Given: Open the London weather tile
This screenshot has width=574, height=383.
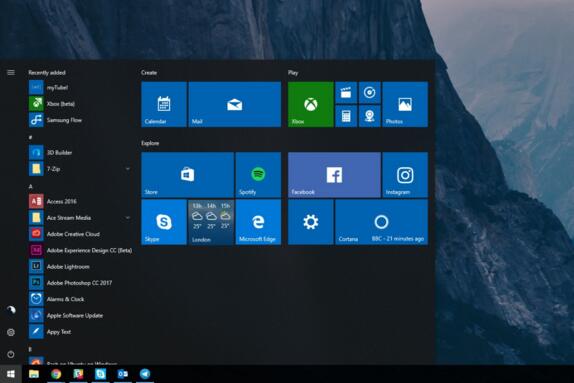Looking at the screenshot, I should pyautogui.click(x=211, y=222).
